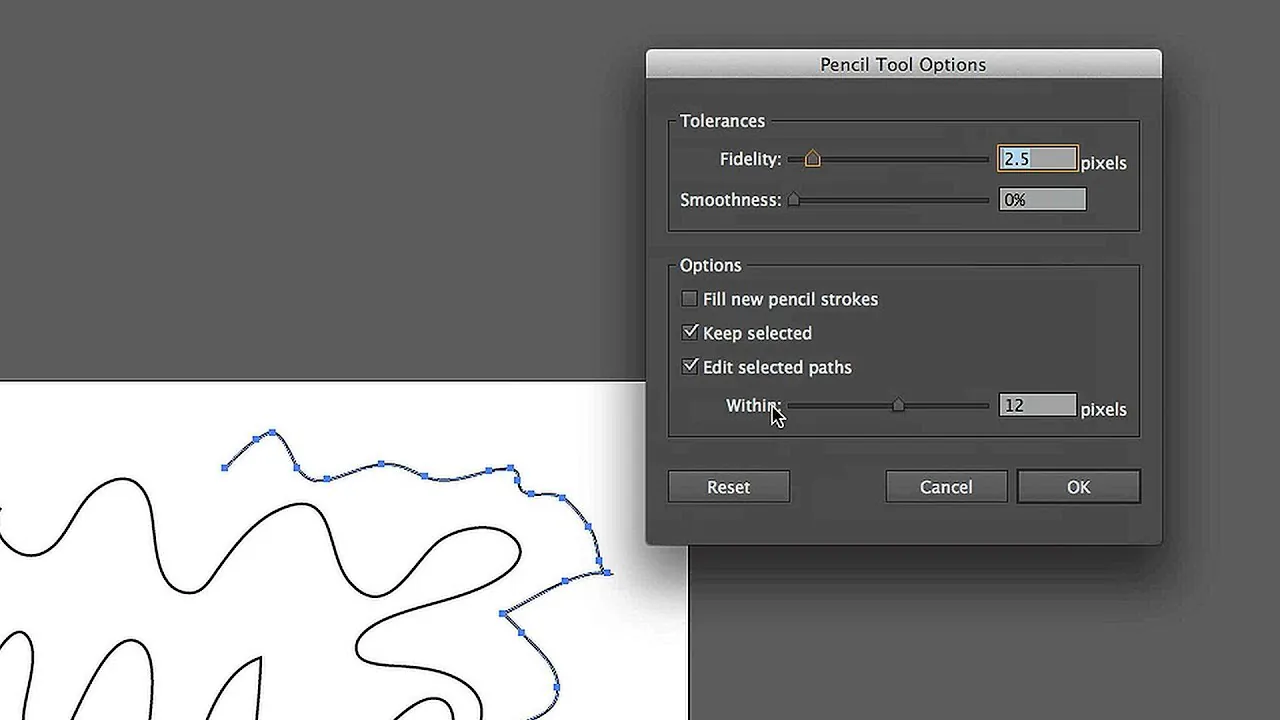Click the Within distance slider handle

[x=898, y=405]
